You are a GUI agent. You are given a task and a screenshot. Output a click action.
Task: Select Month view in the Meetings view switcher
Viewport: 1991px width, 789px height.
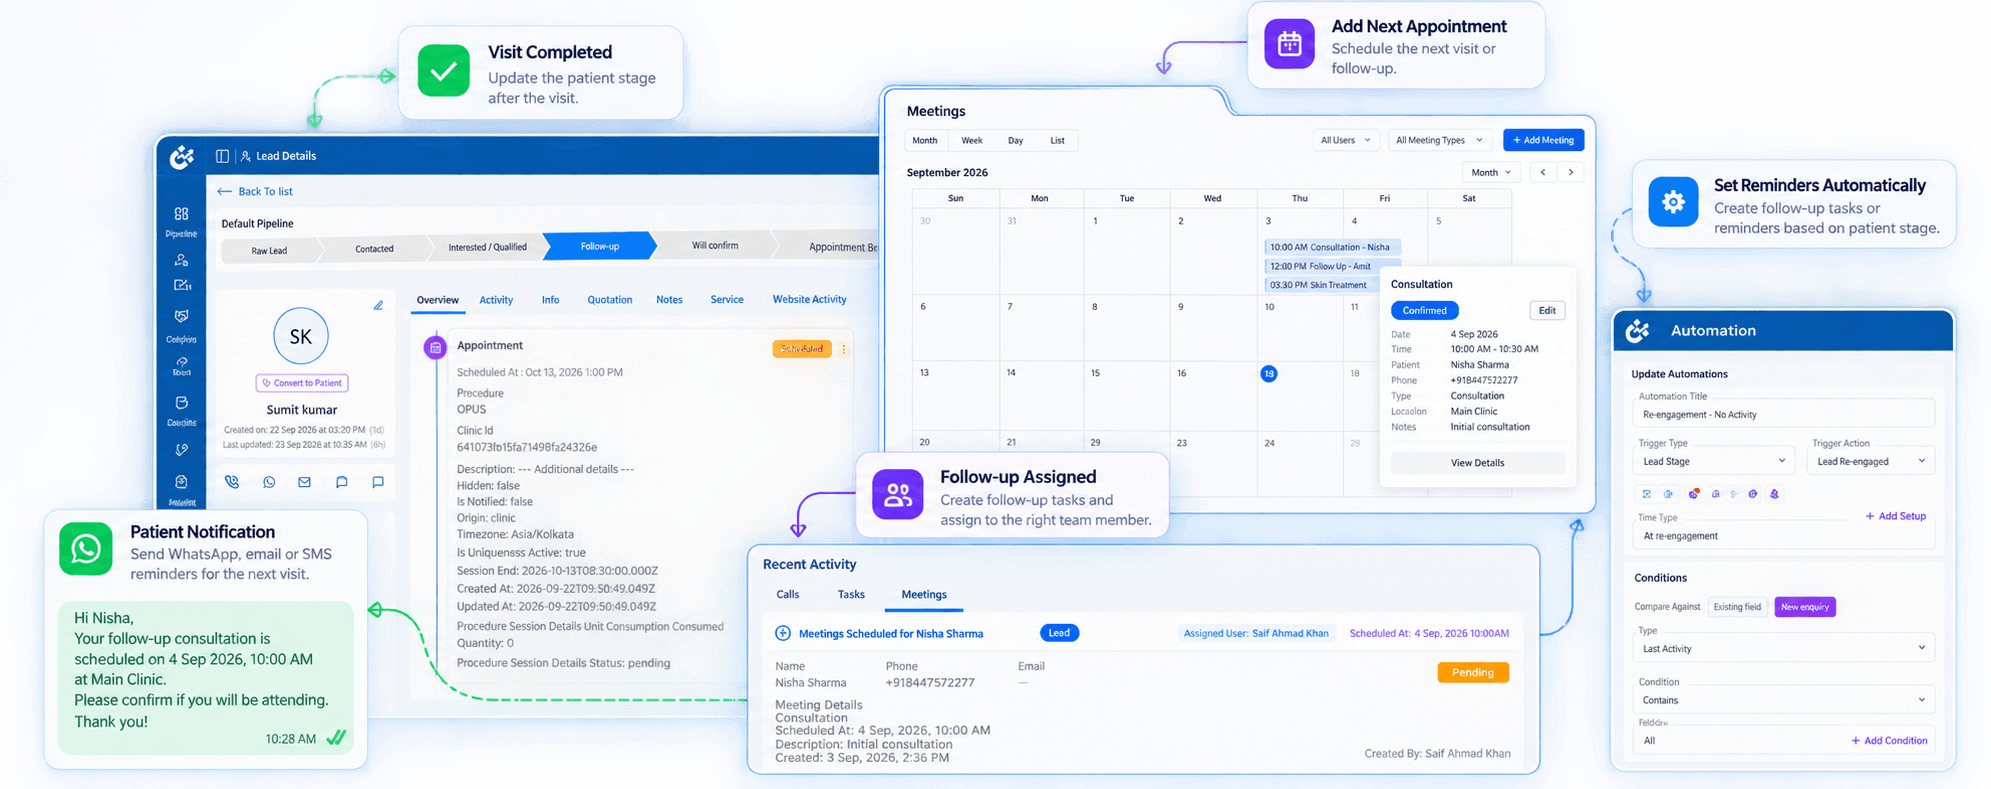click(x=925, y=141)
